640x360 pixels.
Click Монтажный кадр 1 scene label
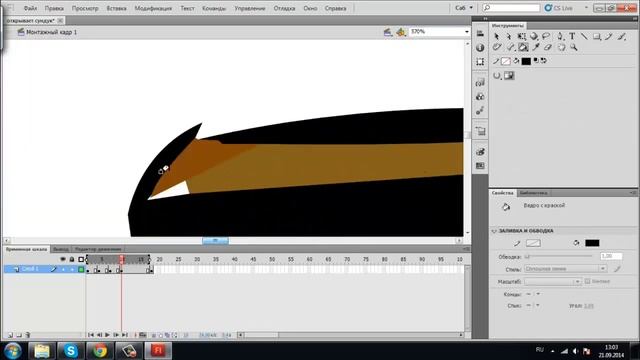(x=51, y=32)
